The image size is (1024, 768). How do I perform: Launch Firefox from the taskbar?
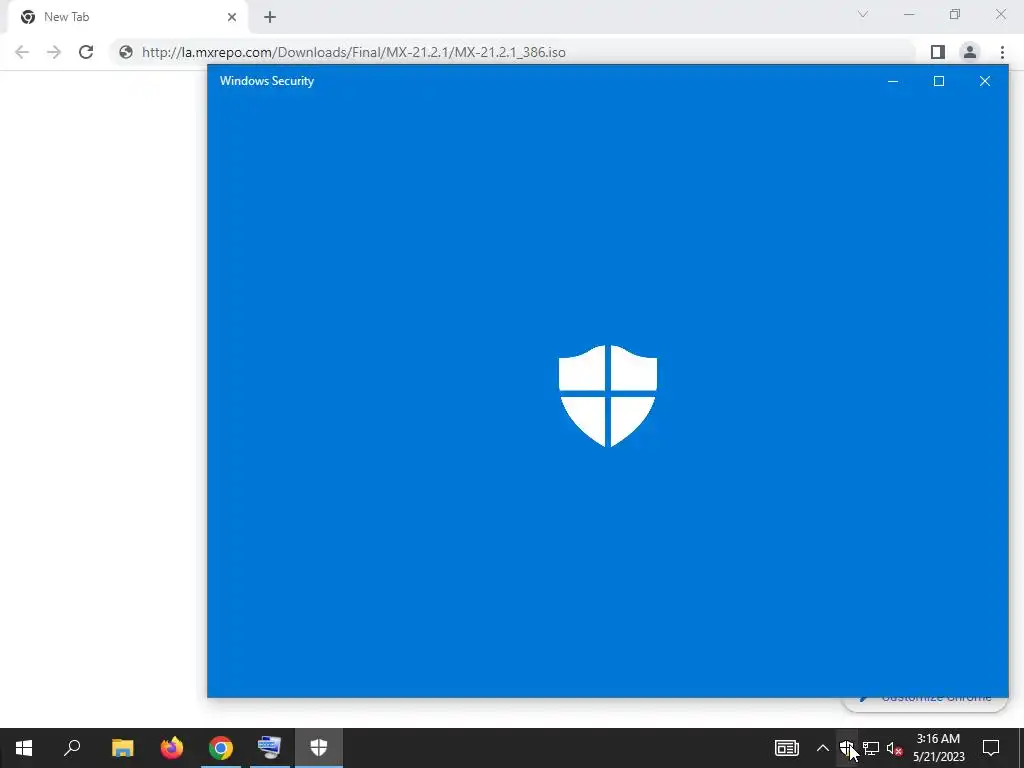click(x=172, y=748)
